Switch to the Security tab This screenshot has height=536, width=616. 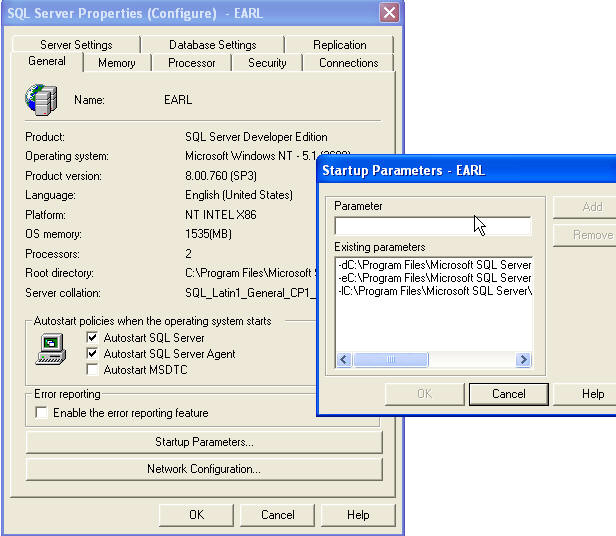tap(267, 63)
